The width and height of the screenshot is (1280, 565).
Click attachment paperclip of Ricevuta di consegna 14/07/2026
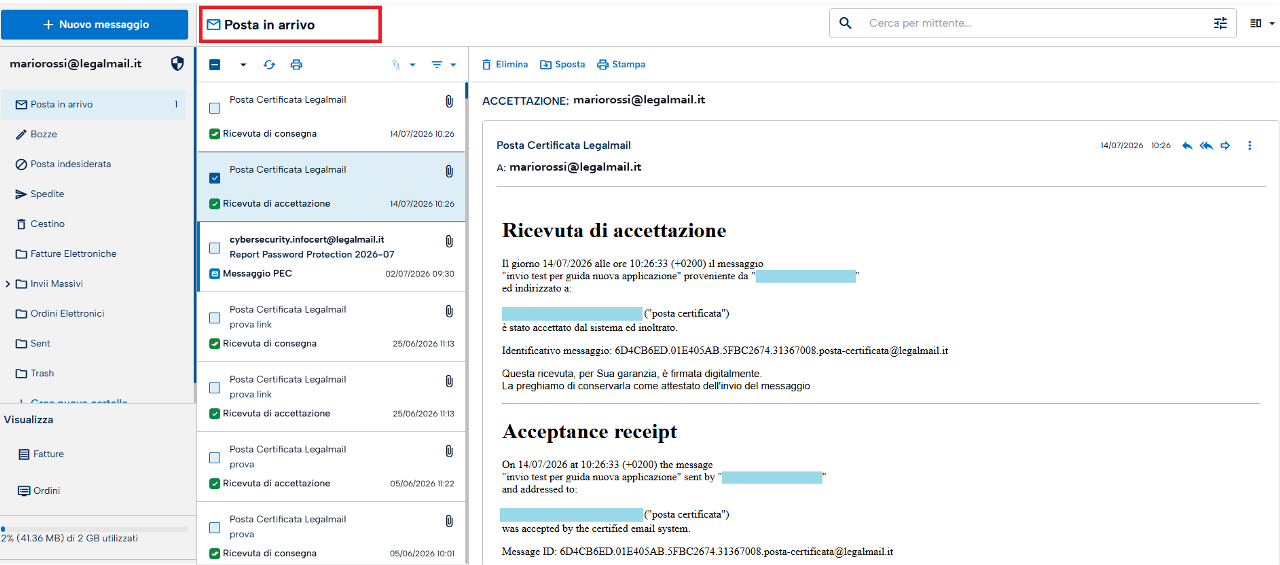click(449, 101)
